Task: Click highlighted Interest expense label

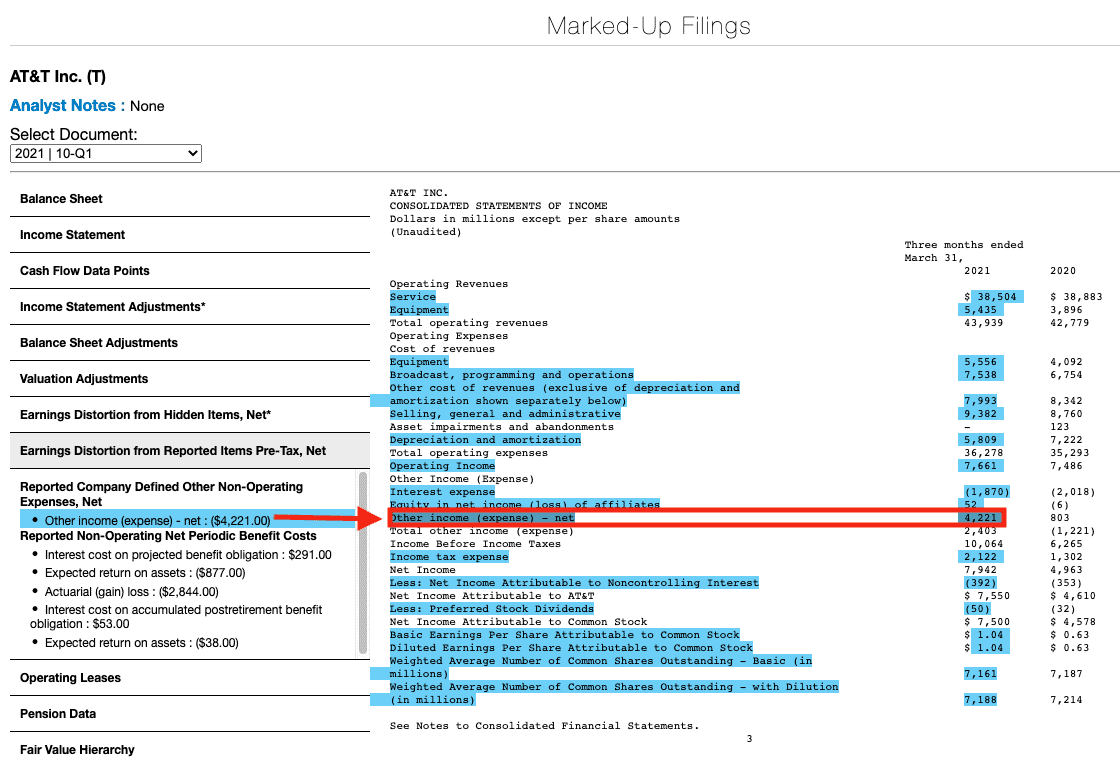Action: tap(442, 492)
